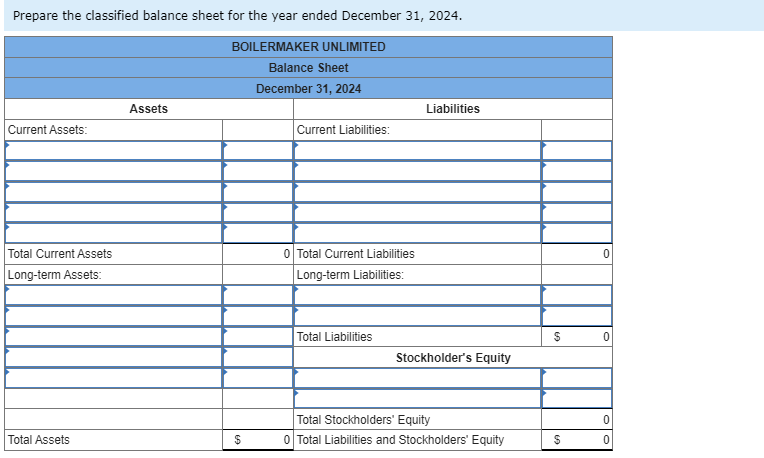Click Total Liabilities and Stockholders' Equity amount cell

[577, 439]
